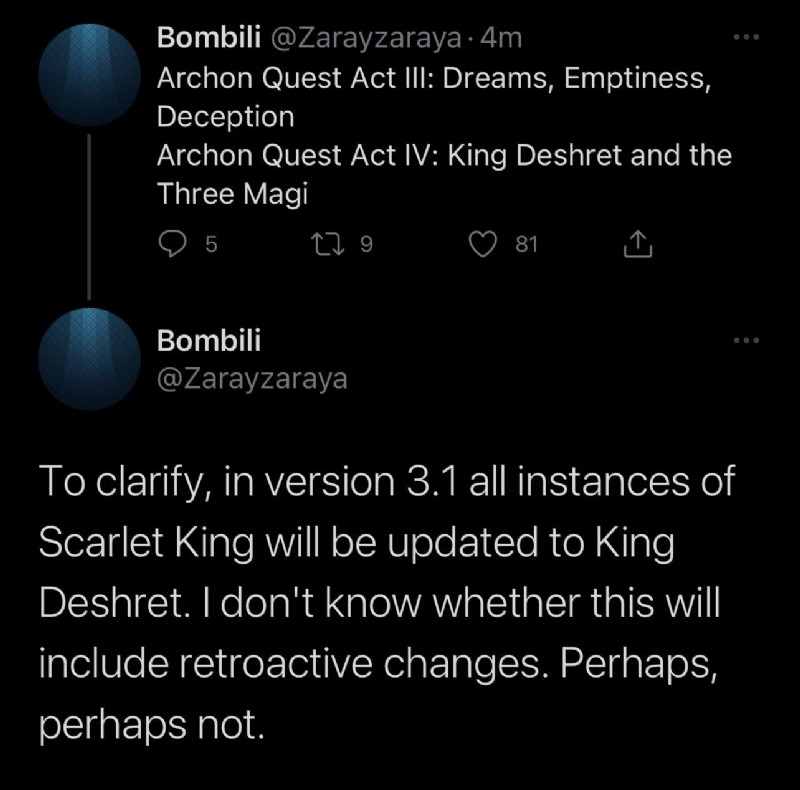
Task: Click the Bombili name above the clarification tweet
Action: tap(209, 341)
